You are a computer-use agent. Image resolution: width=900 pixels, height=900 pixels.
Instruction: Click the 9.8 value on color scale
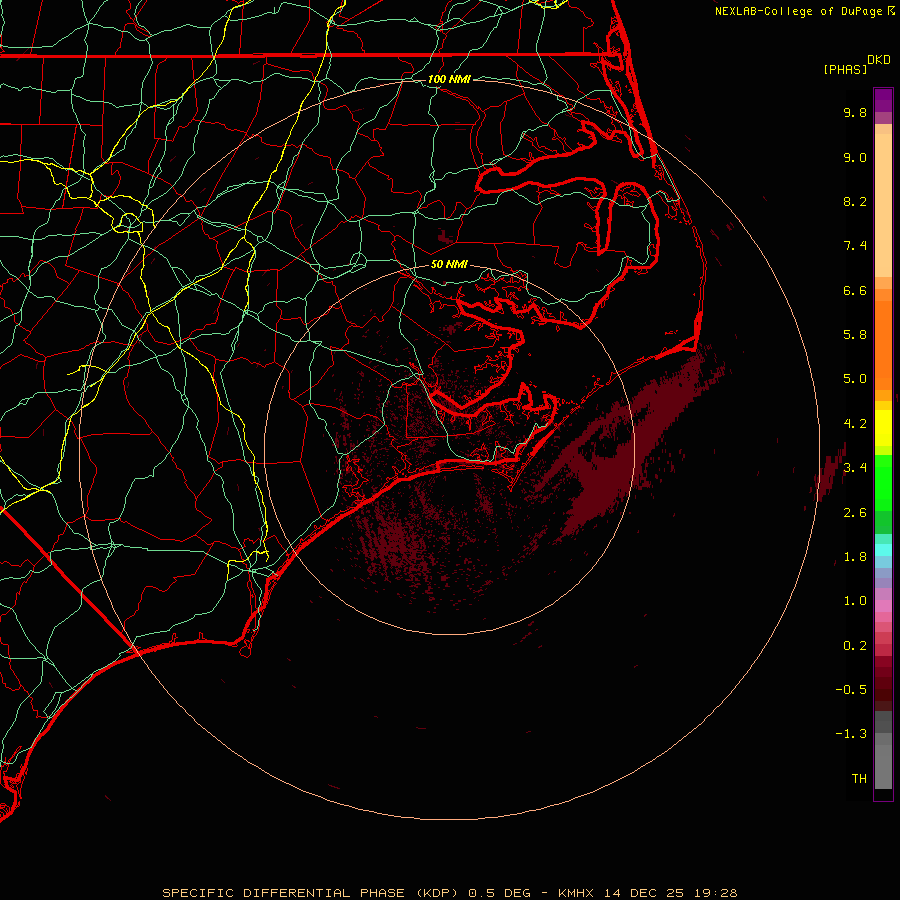click(x=855, y=112)
